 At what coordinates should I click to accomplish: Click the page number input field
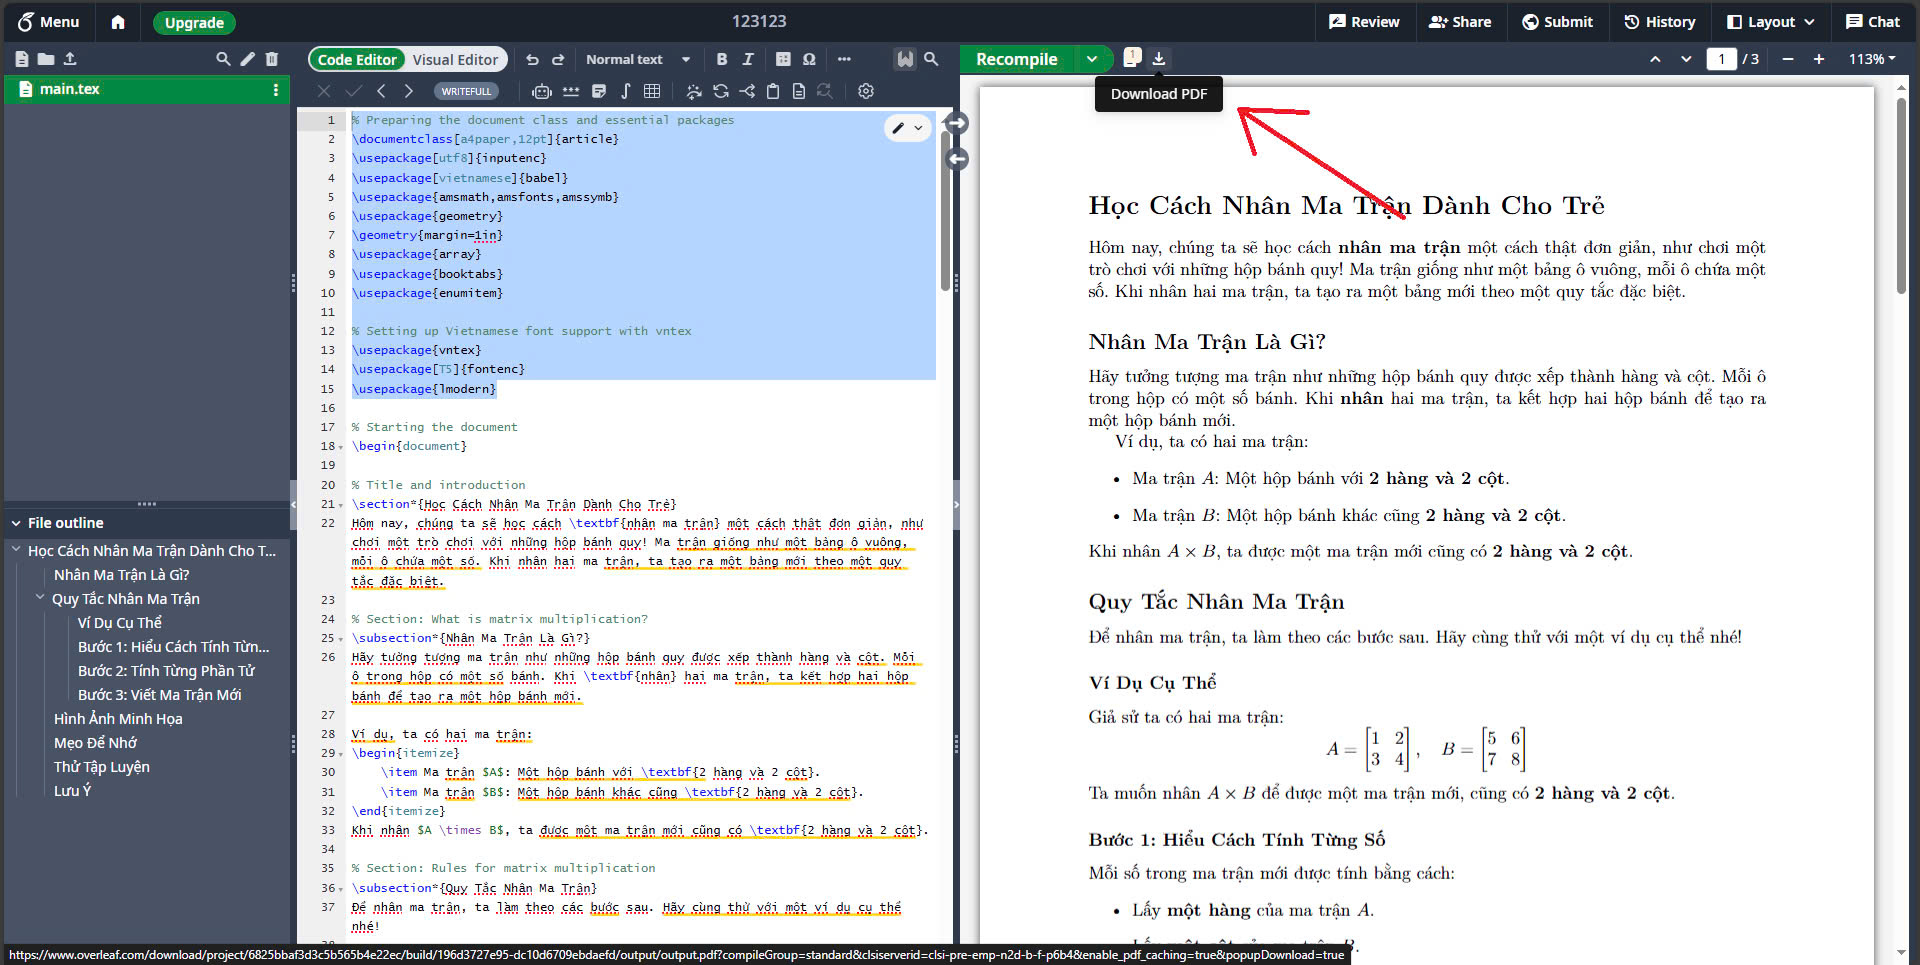(x=1722, y=59)
